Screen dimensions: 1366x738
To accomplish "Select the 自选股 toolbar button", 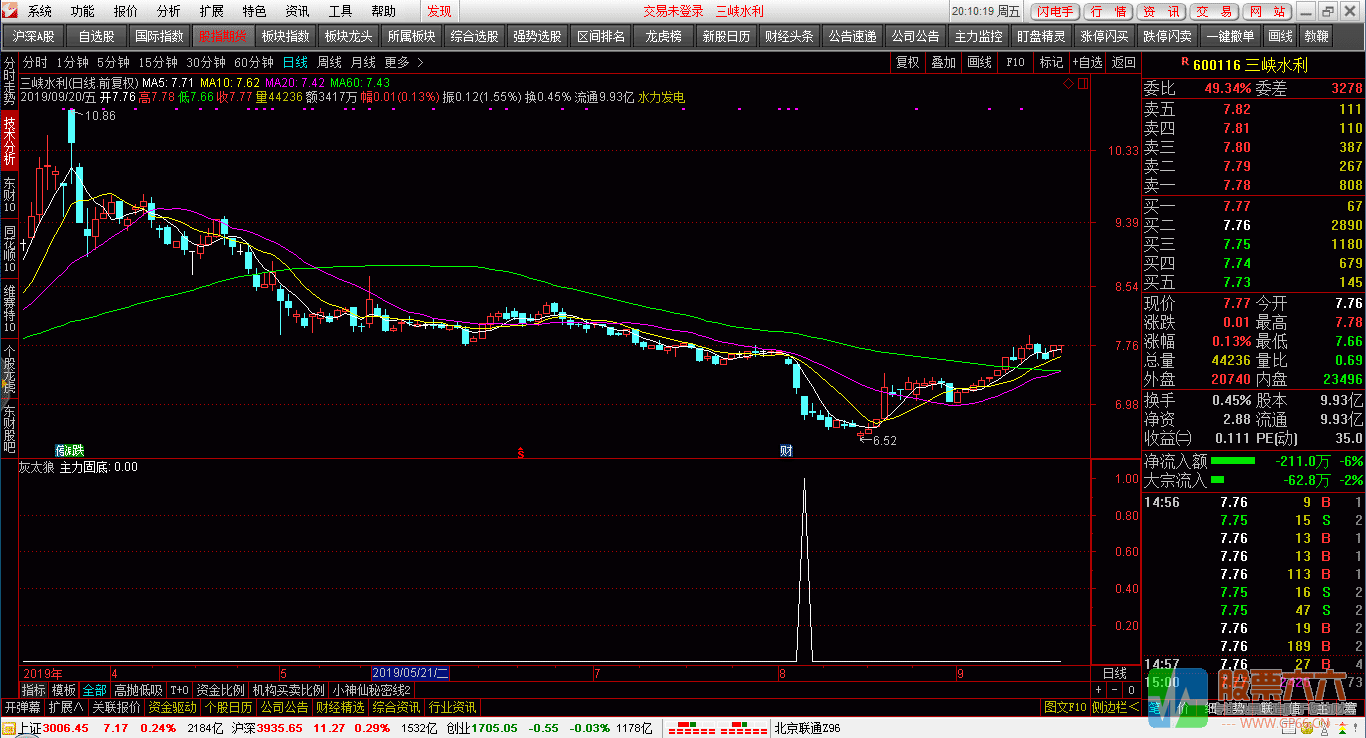I will [x=96, y=36].
